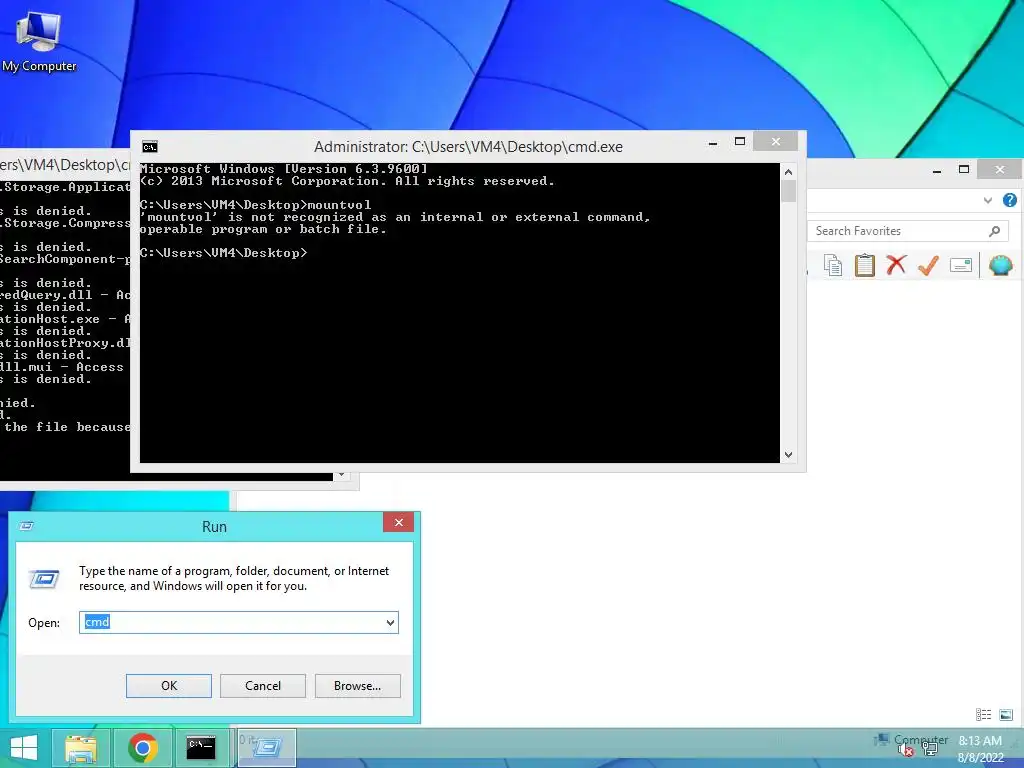Click the Copy icon in Explorer toolbar
The height and width of the screenshot is (768, 1024).
click(x=833, y=265)
